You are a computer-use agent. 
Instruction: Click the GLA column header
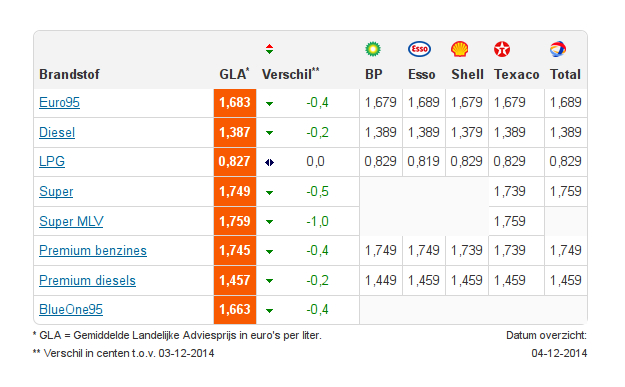tap(234, 74)
